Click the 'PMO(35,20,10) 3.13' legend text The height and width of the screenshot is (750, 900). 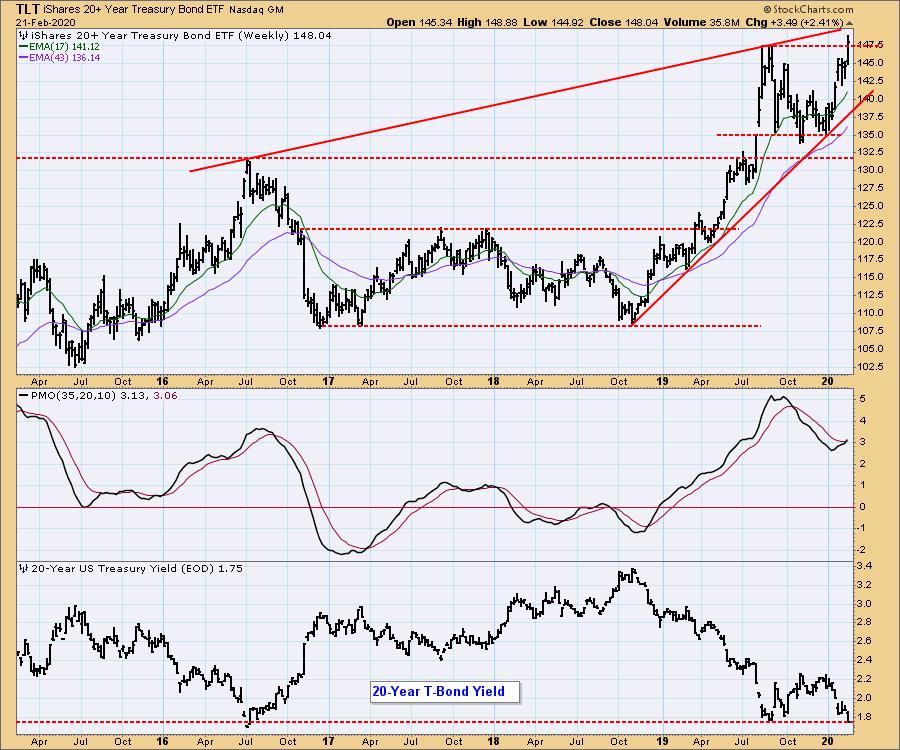90,396
